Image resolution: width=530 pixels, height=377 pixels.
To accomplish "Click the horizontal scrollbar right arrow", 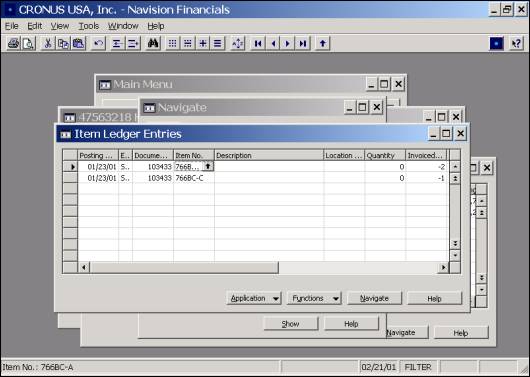I will point(443,267).
